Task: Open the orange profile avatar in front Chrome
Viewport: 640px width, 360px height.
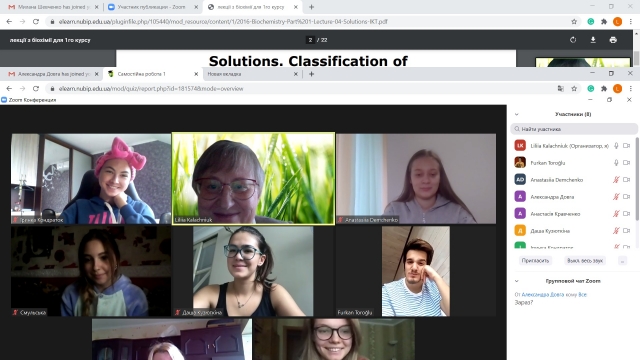Action: coord(618,89)
